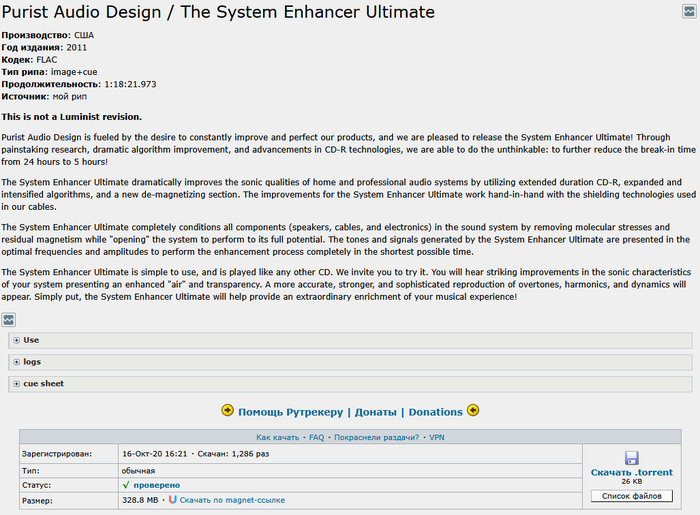Open the Донаты link
700x515 pixels.
(x=377, y=411)
